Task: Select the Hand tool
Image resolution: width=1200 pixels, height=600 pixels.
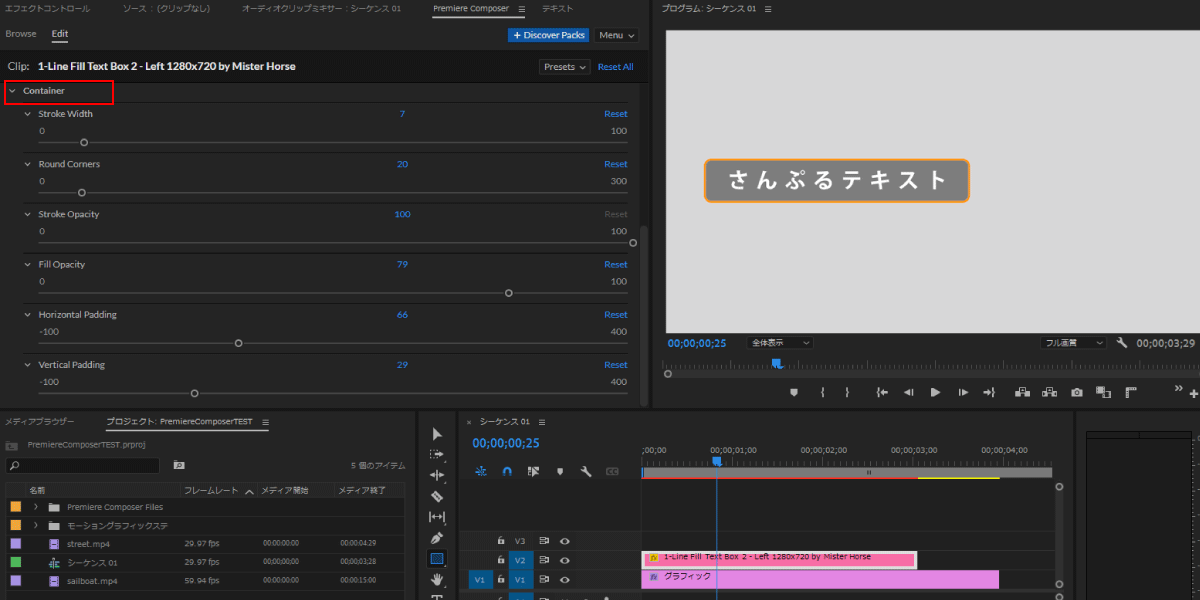Action: 437,580
